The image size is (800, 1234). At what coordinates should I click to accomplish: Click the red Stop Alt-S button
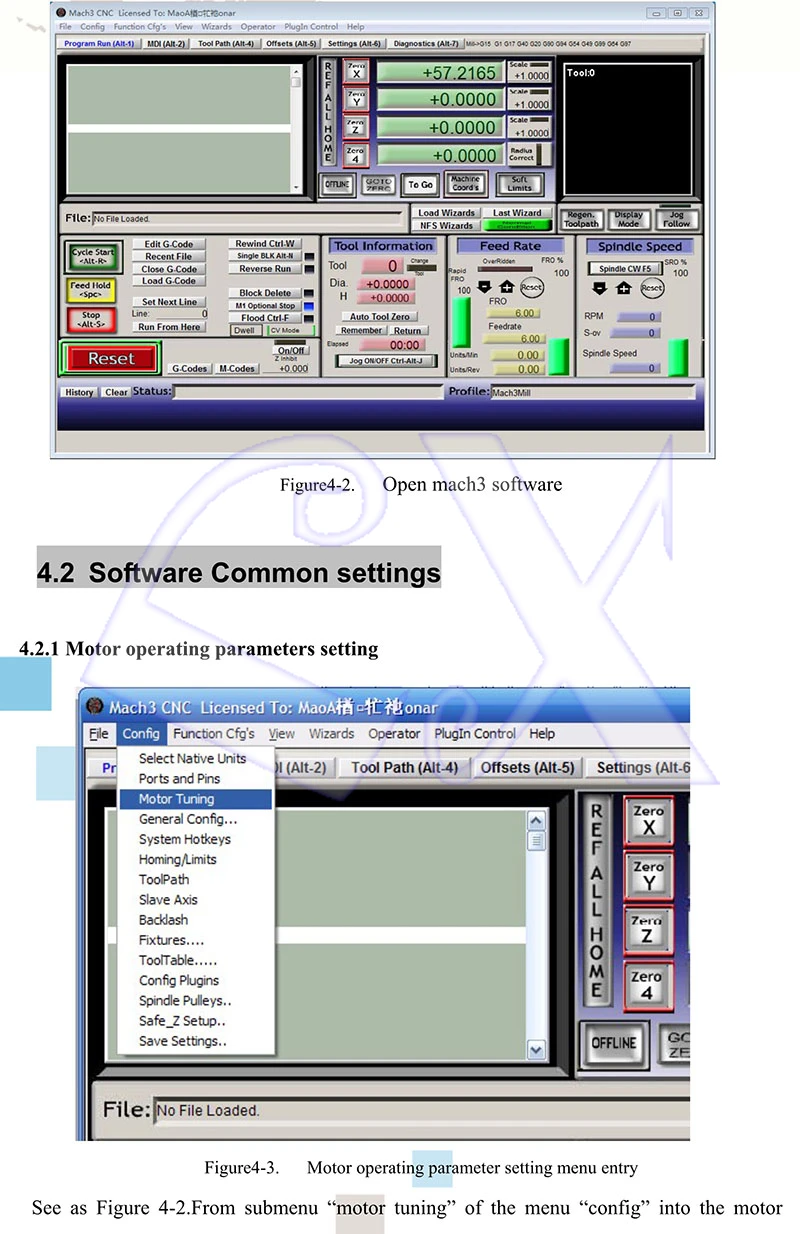[91, 320]
